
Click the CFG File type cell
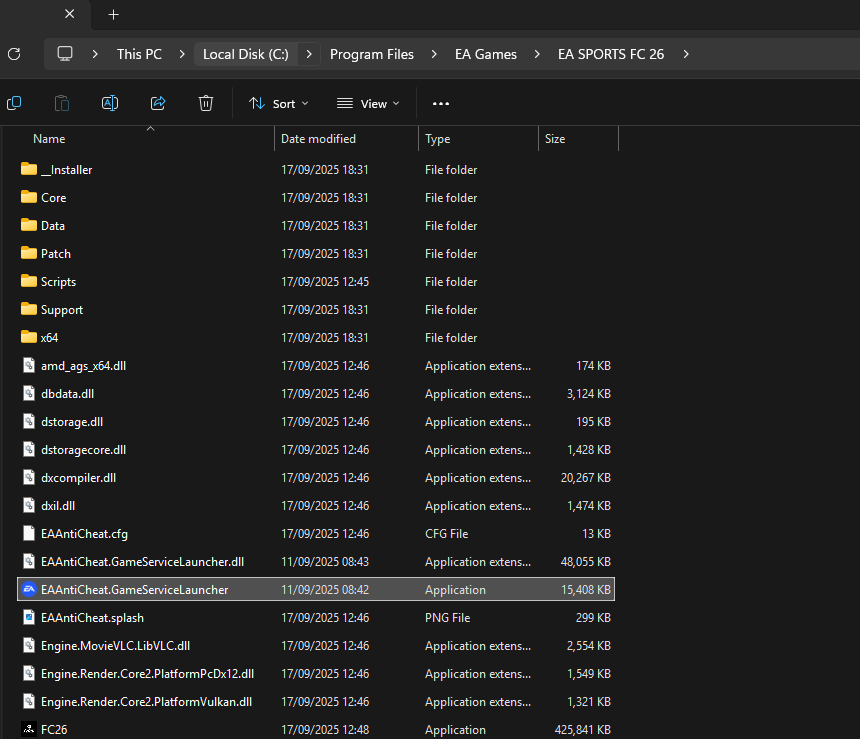coord(446,534)
